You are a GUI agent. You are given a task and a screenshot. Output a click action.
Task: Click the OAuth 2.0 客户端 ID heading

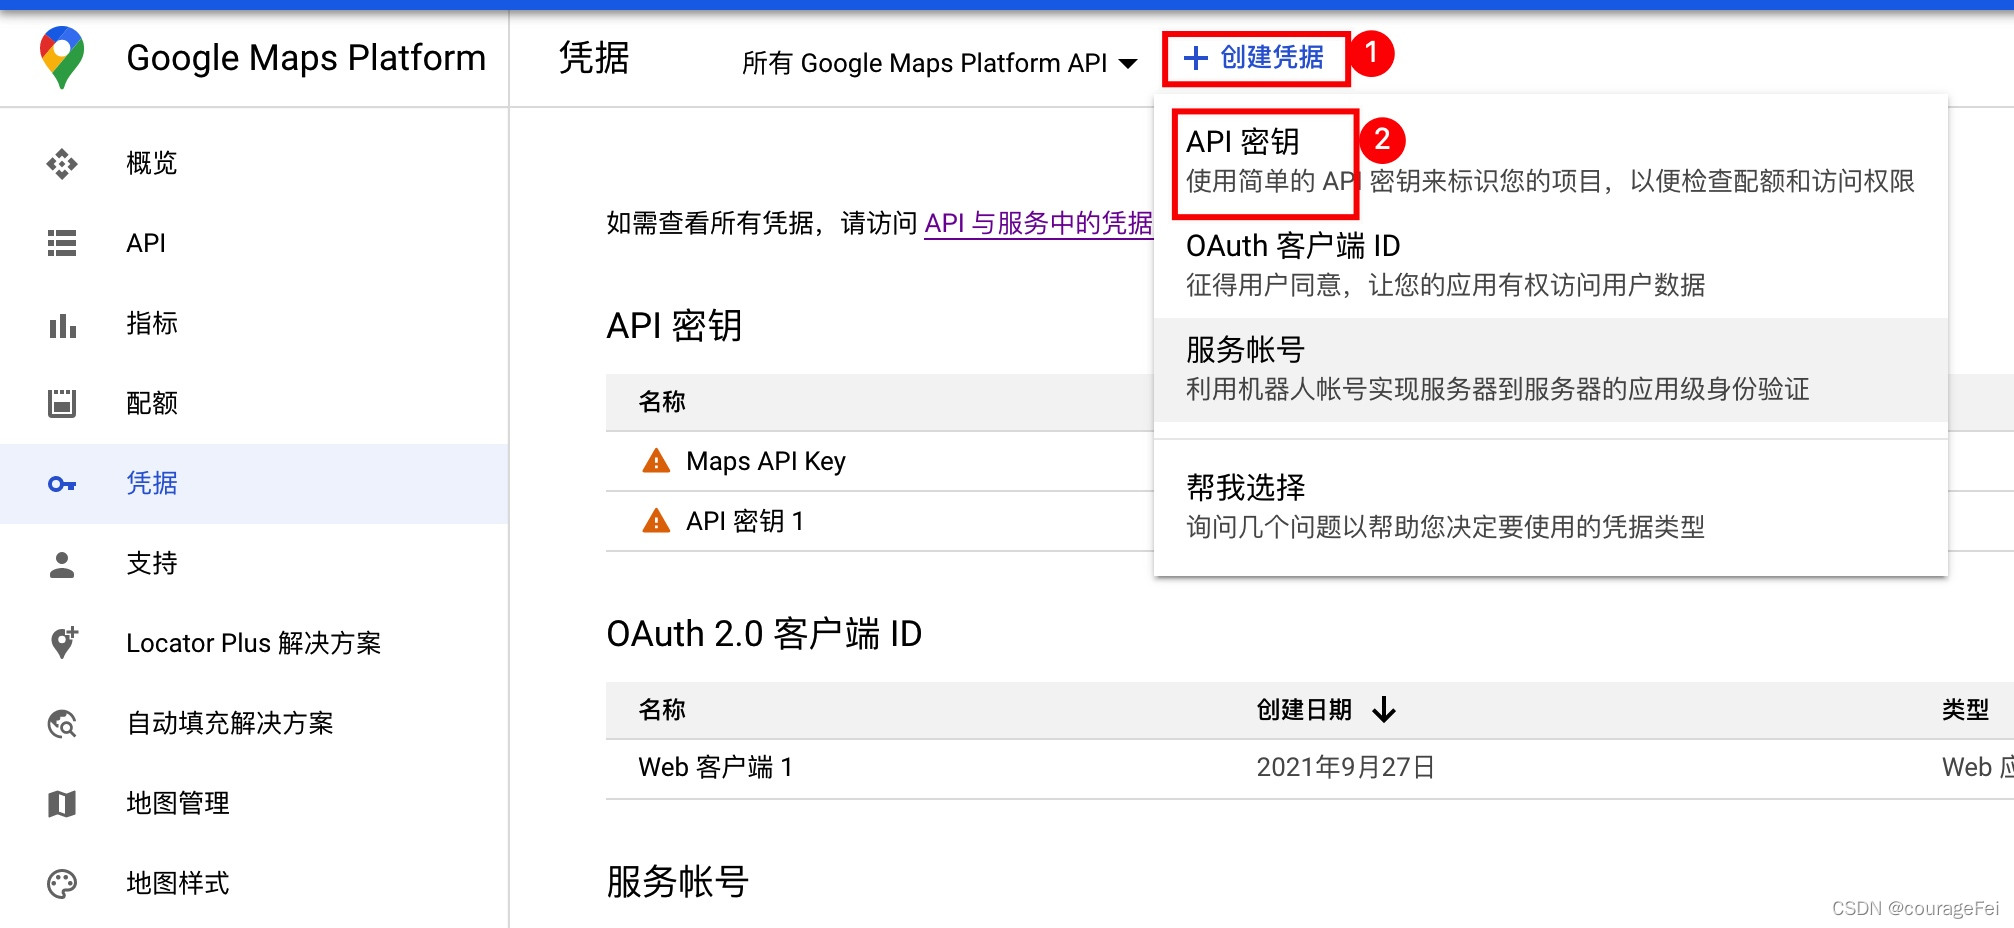(764, 634)
